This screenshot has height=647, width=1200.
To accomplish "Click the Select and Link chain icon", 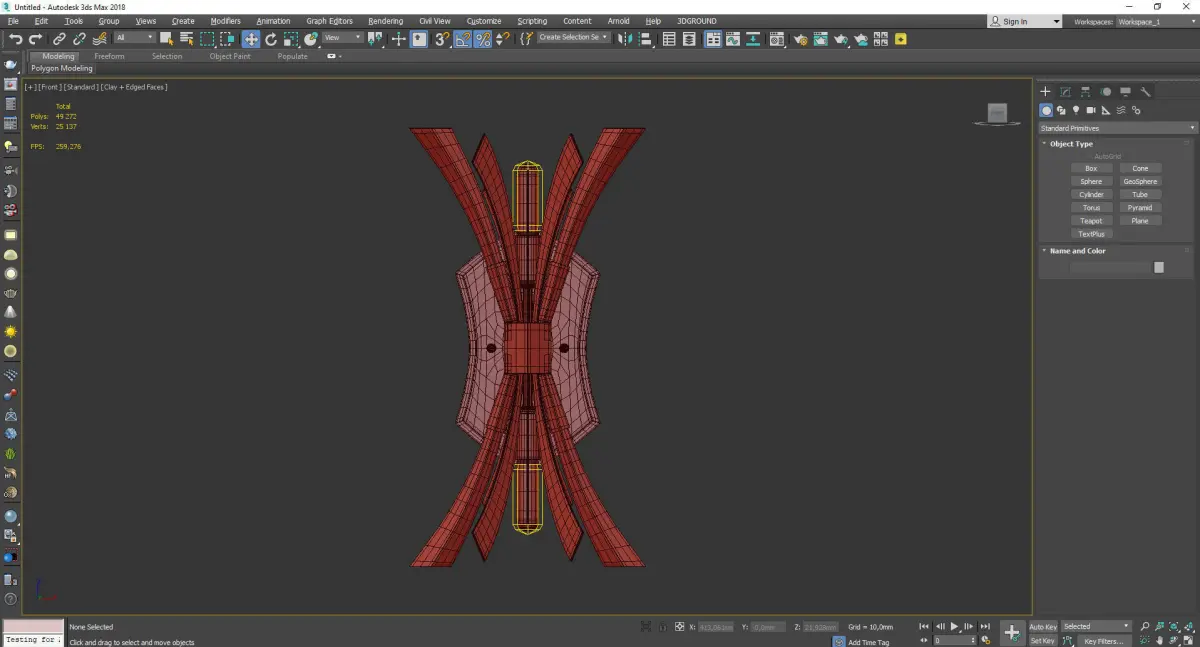I will [x=60, y=39].
